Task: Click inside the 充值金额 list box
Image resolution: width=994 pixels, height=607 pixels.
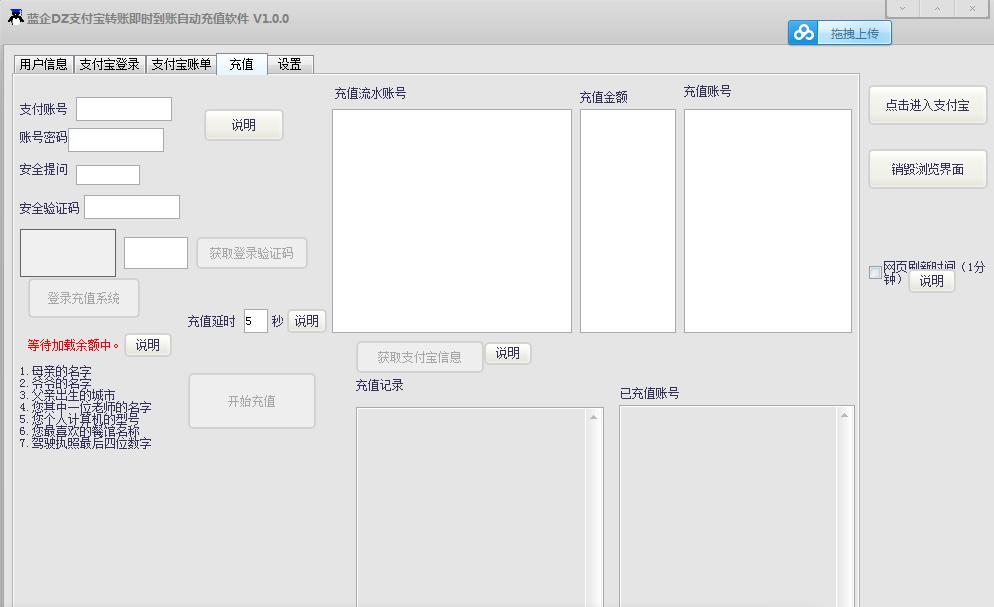Action: (628, 220)
